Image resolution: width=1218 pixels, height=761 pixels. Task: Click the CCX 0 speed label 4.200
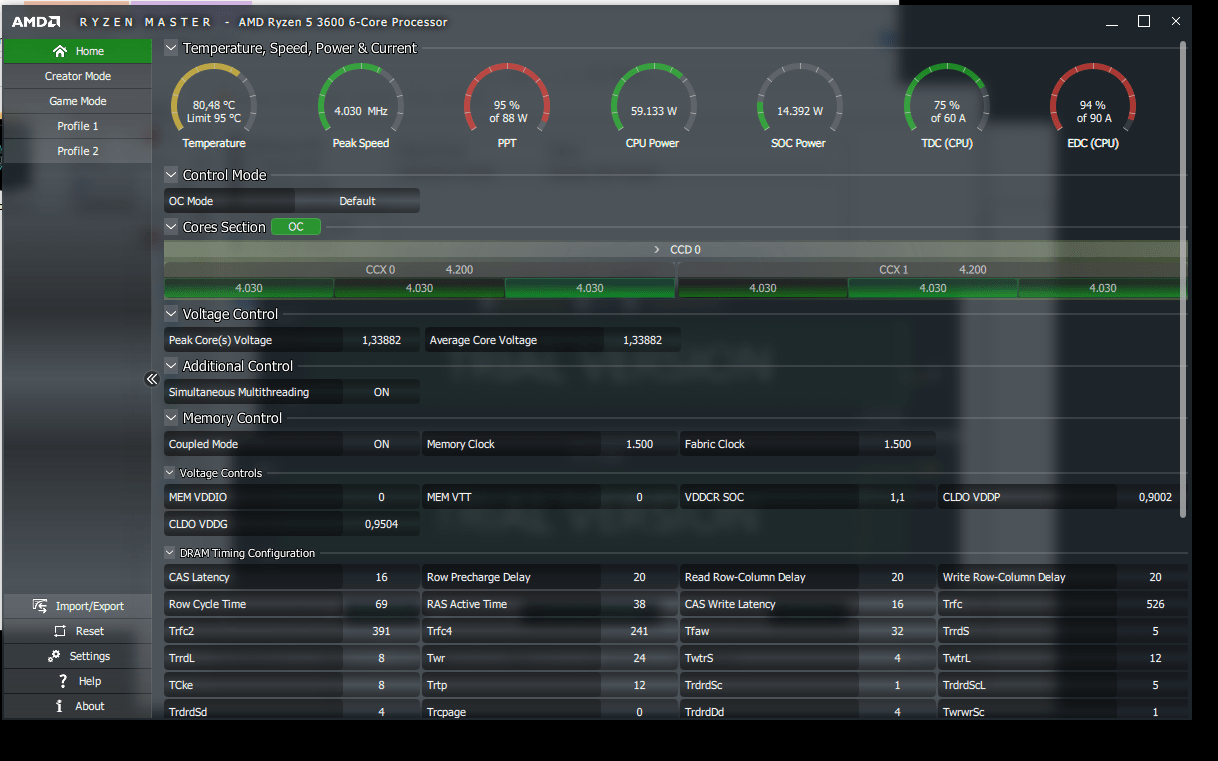(459, 270)
